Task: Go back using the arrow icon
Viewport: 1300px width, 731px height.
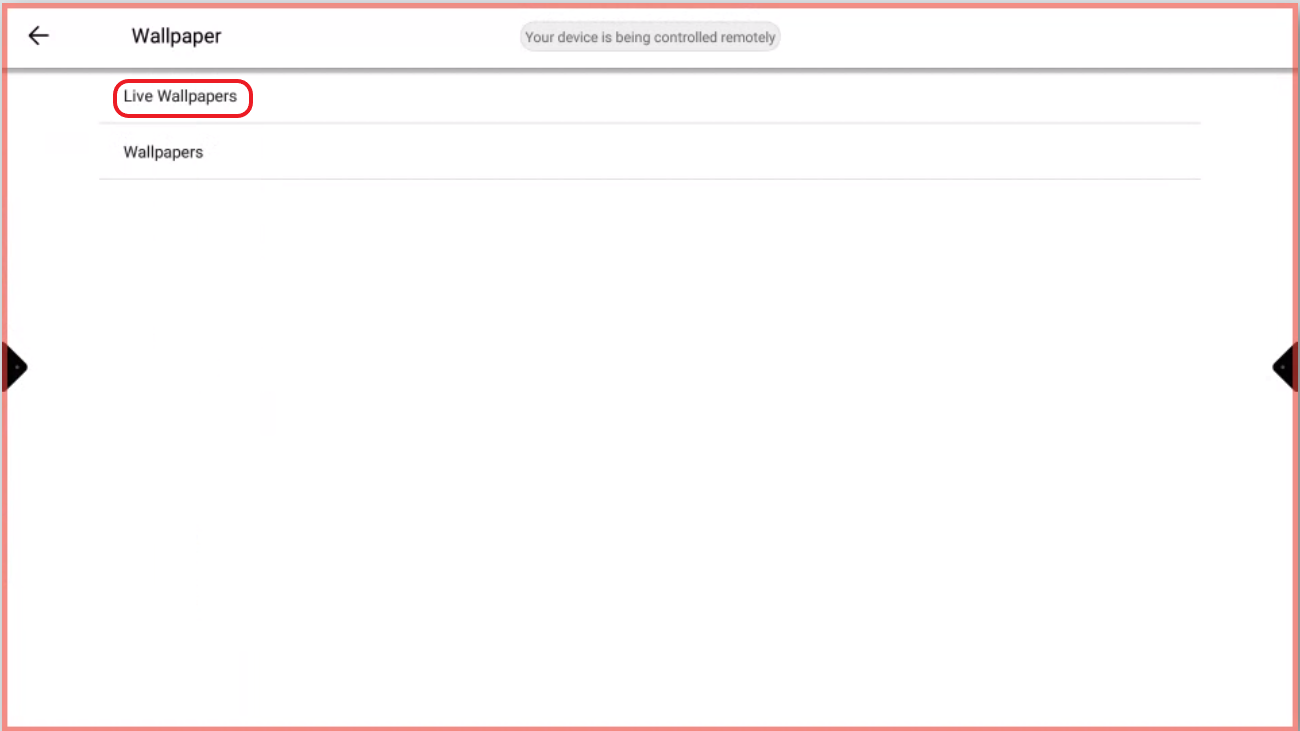Action: (x=38, y=36)
